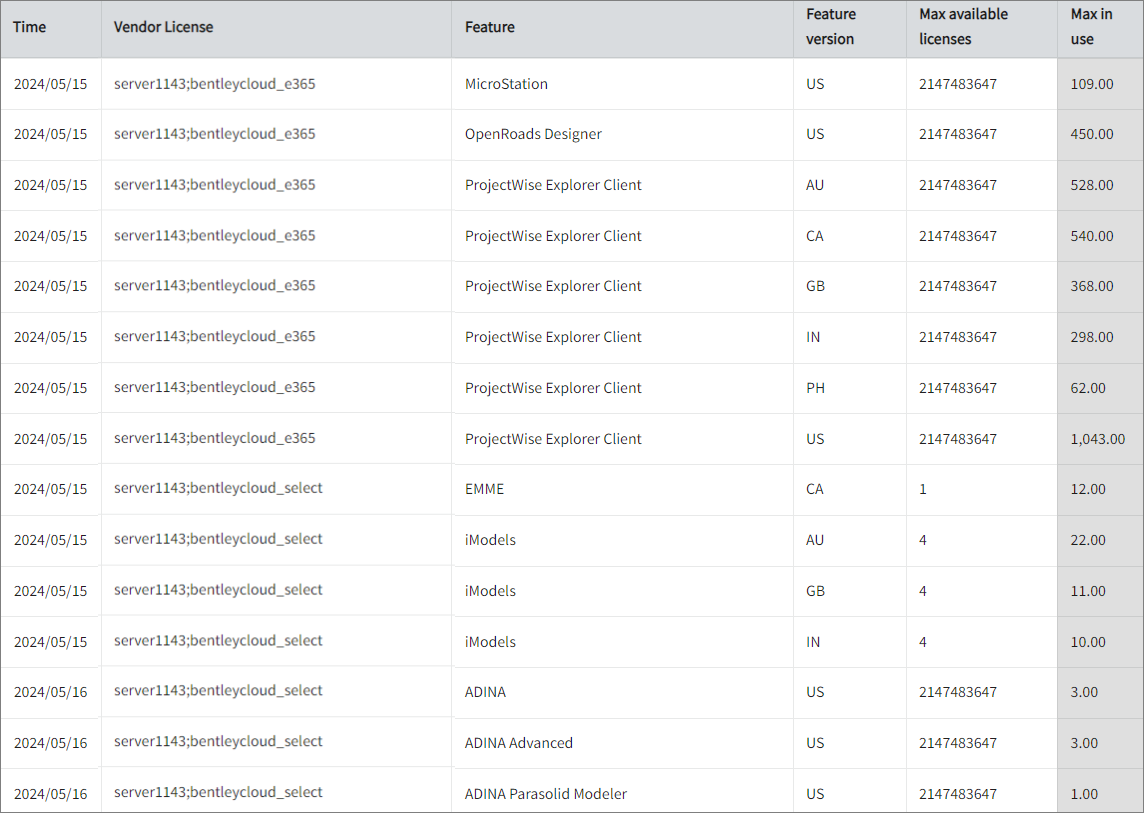Screen dimensions: 1144x813
Task: Sort by the Vendor License column header
Action: click(x=163, y=27)
